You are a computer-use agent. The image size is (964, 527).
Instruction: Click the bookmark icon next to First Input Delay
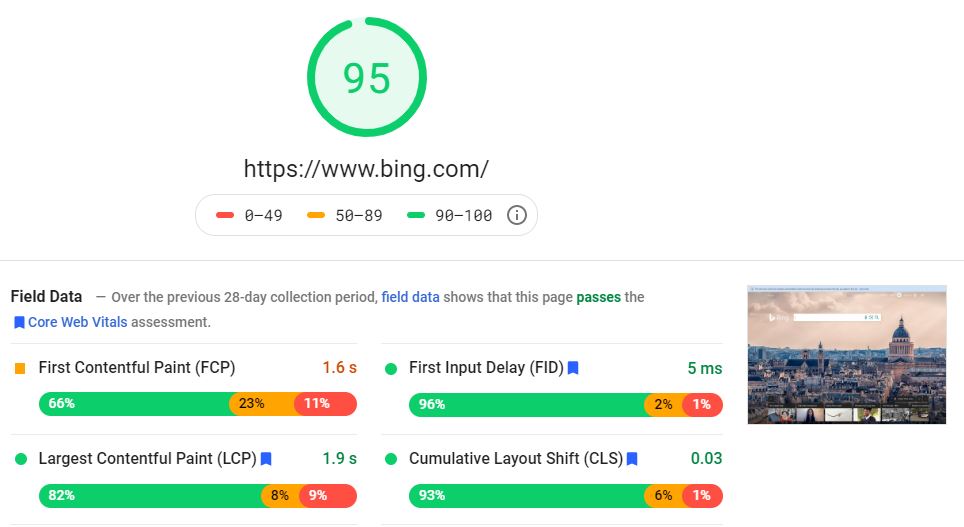573,368
